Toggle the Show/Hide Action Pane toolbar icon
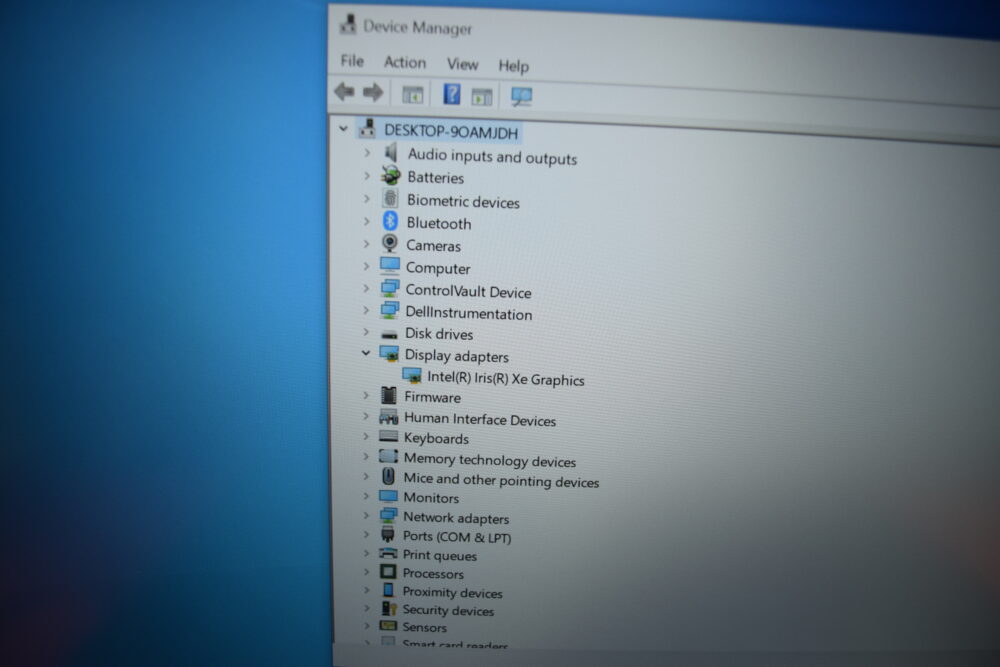This screenshot has height=667, width=1000. (x=482, y=97)
